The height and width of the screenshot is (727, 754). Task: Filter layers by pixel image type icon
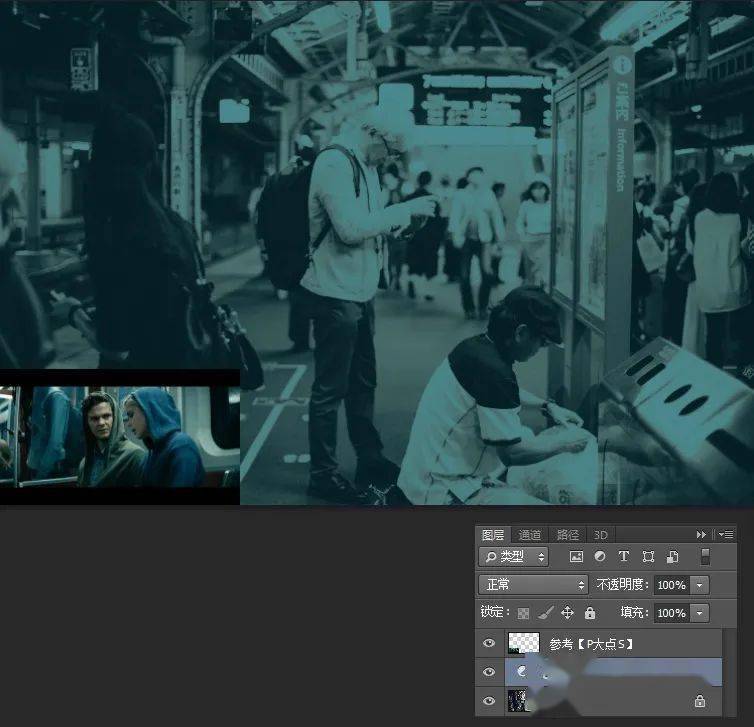point(576,557)
